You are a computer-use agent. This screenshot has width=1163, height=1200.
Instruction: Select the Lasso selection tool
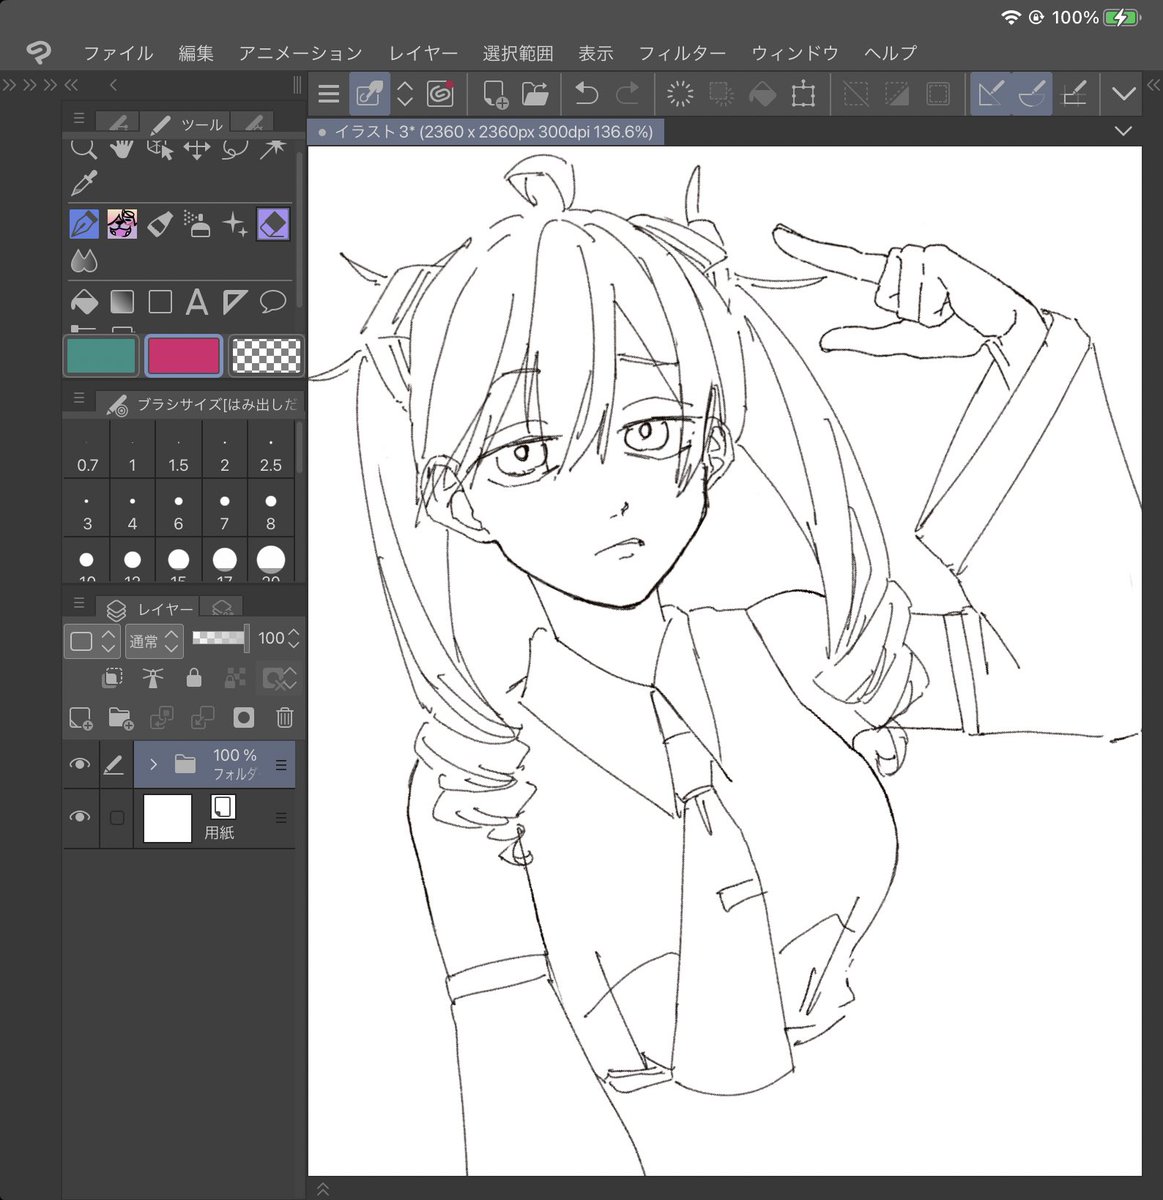[x=235, y=150]
